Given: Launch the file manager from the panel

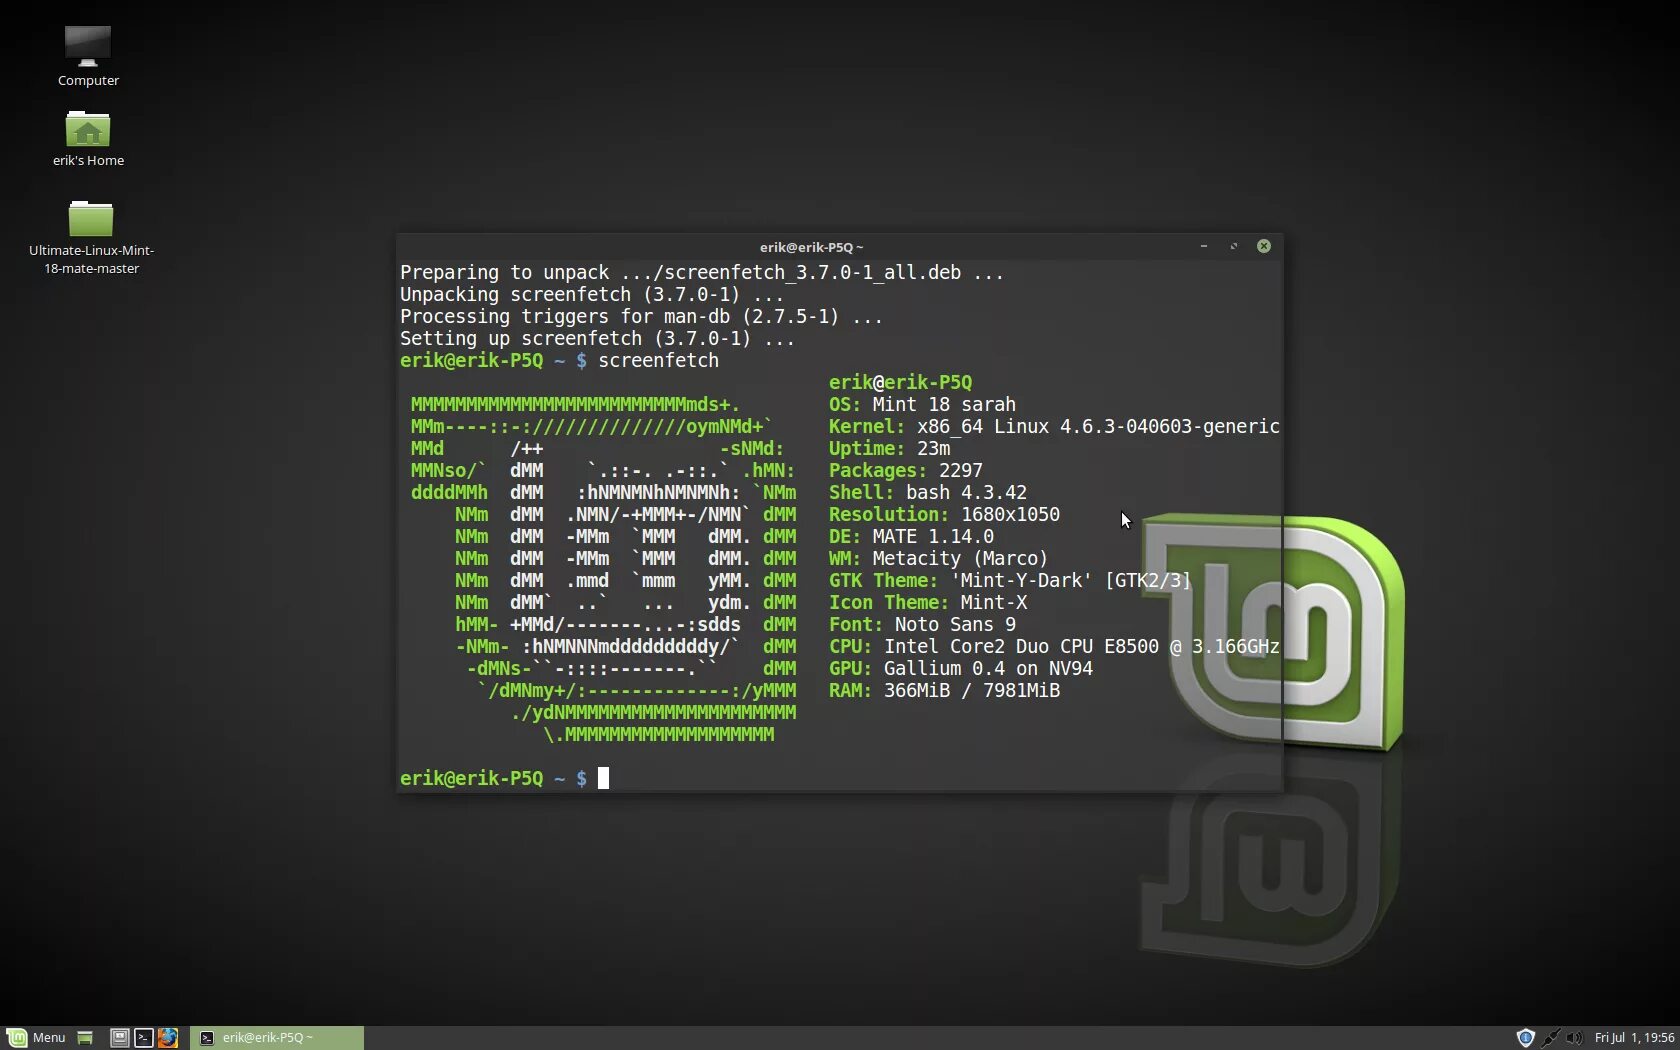Looking at the screenshot, I should click(119, 1038).
